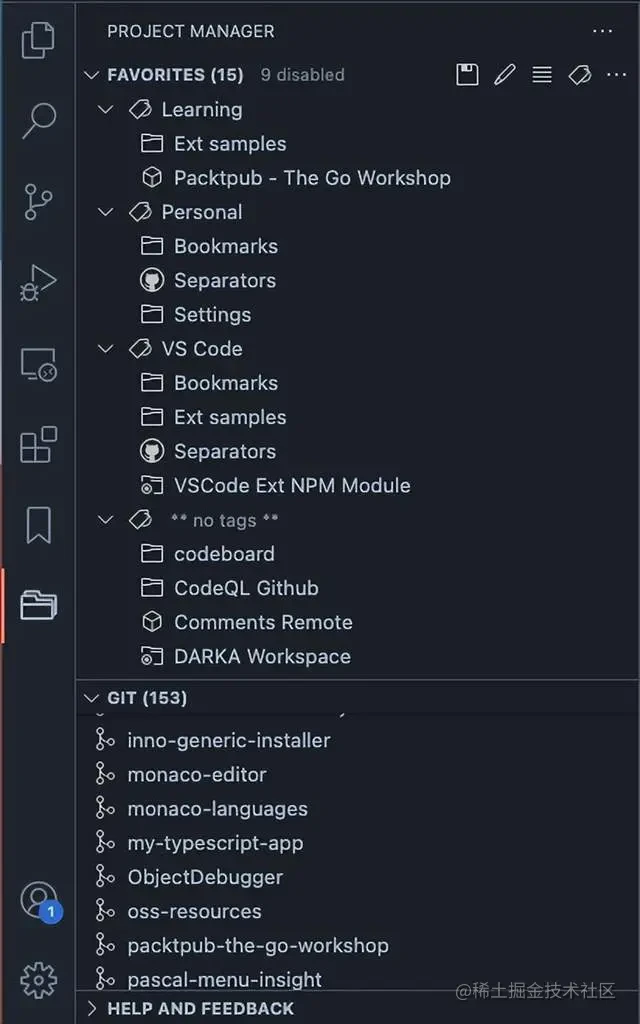Toggle the view as list icon

pyautogui.click(x=542, y=75)
